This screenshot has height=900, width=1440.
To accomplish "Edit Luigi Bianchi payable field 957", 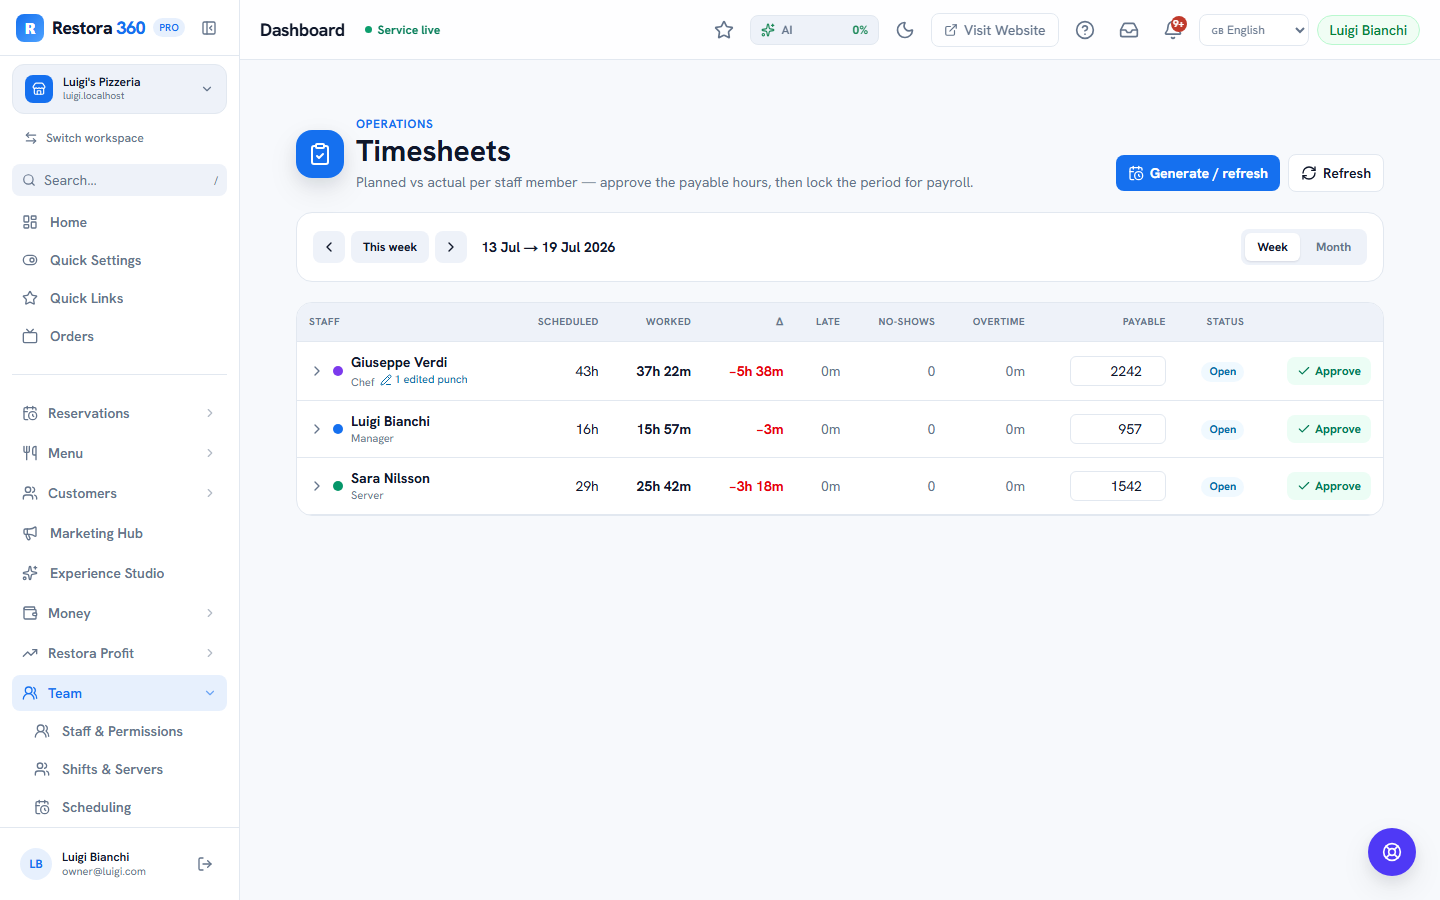I will point(1118,429).
